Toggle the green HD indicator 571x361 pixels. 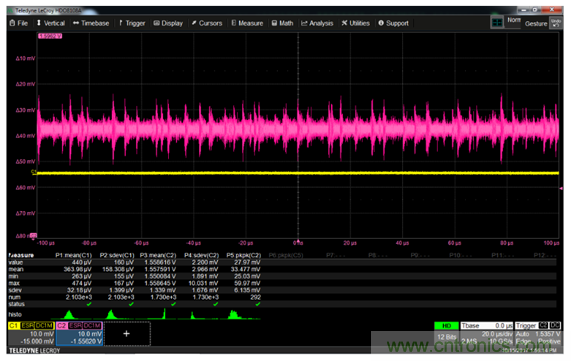click(446, 326)
